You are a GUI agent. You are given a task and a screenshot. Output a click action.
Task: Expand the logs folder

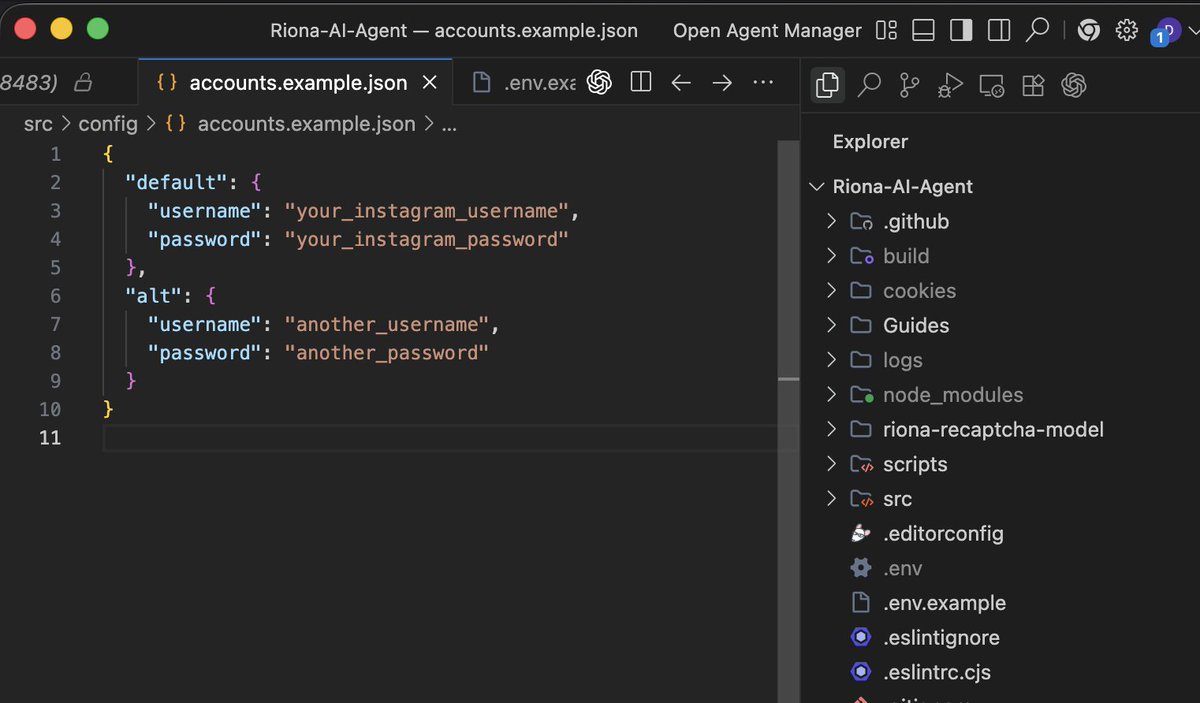pos(903,360)
